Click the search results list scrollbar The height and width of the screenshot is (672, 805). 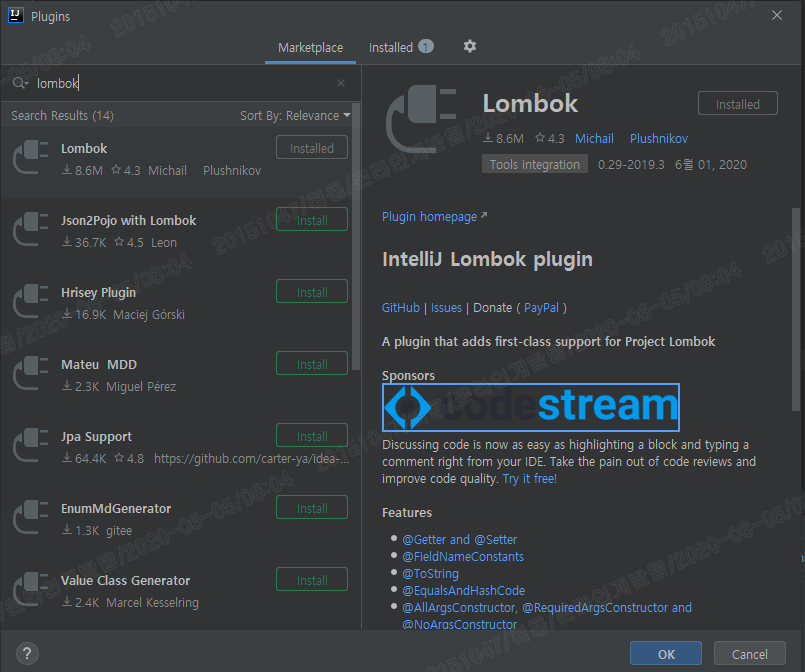point(356,237)
